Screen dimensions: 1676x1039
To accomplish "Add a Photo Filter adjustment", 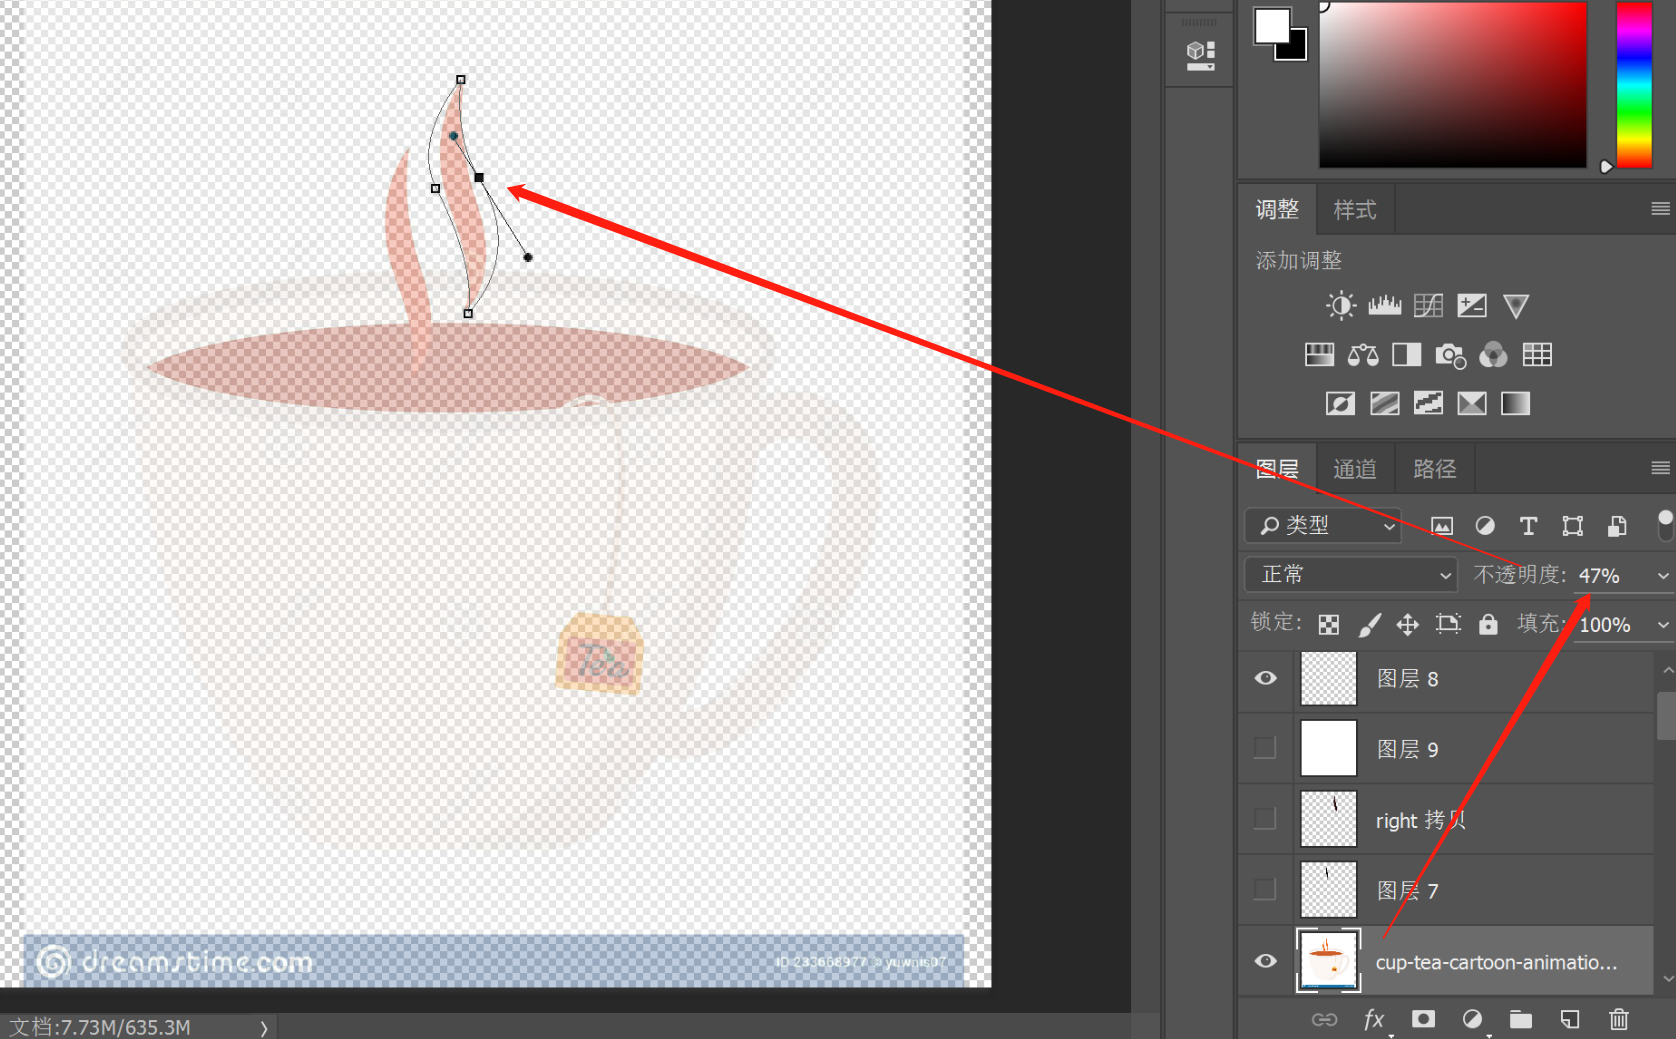I will pyautogui.click(x=1450, y=355).
